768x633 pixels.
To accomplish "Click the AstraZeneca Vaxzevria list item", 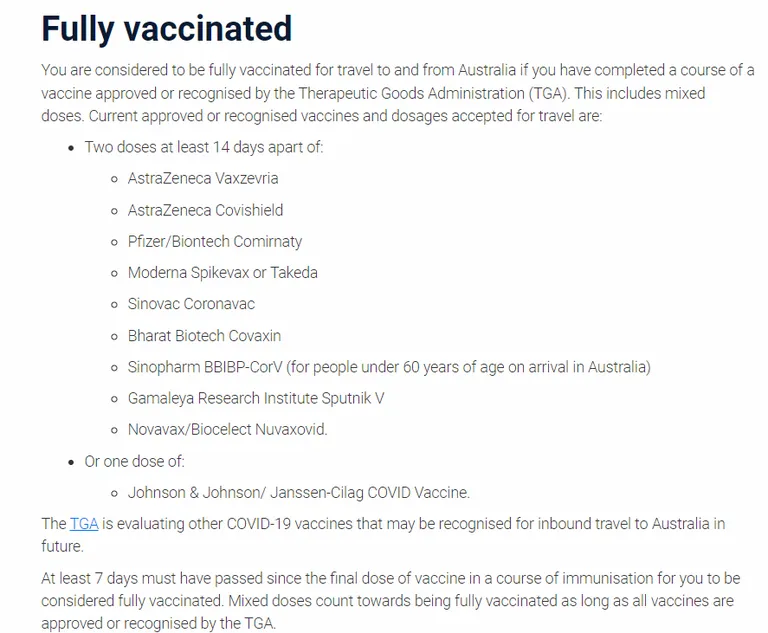I will click(203, 178).
